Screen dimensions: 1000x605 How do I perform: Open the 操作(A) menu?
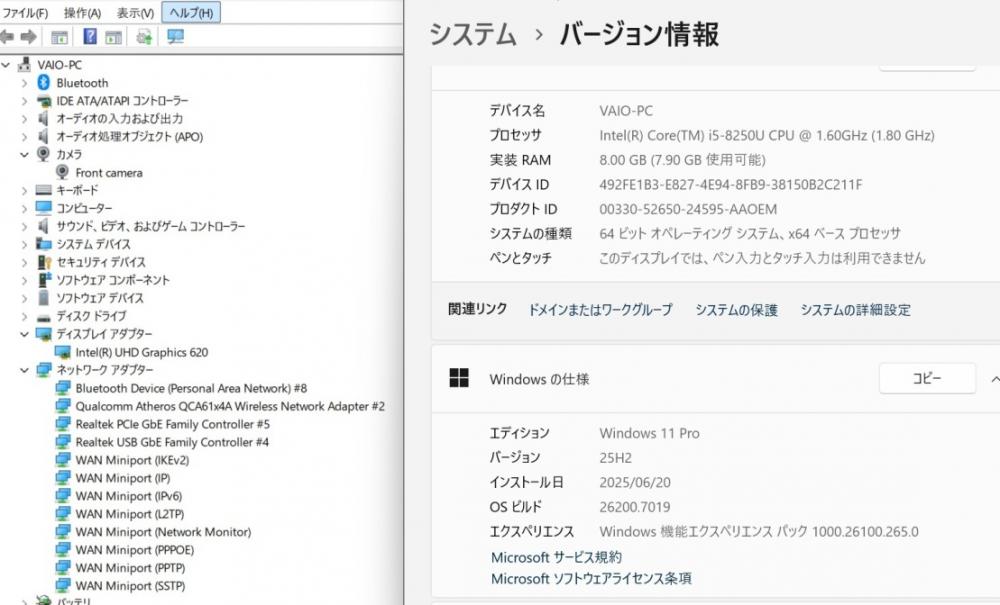[x=82, y=13]
